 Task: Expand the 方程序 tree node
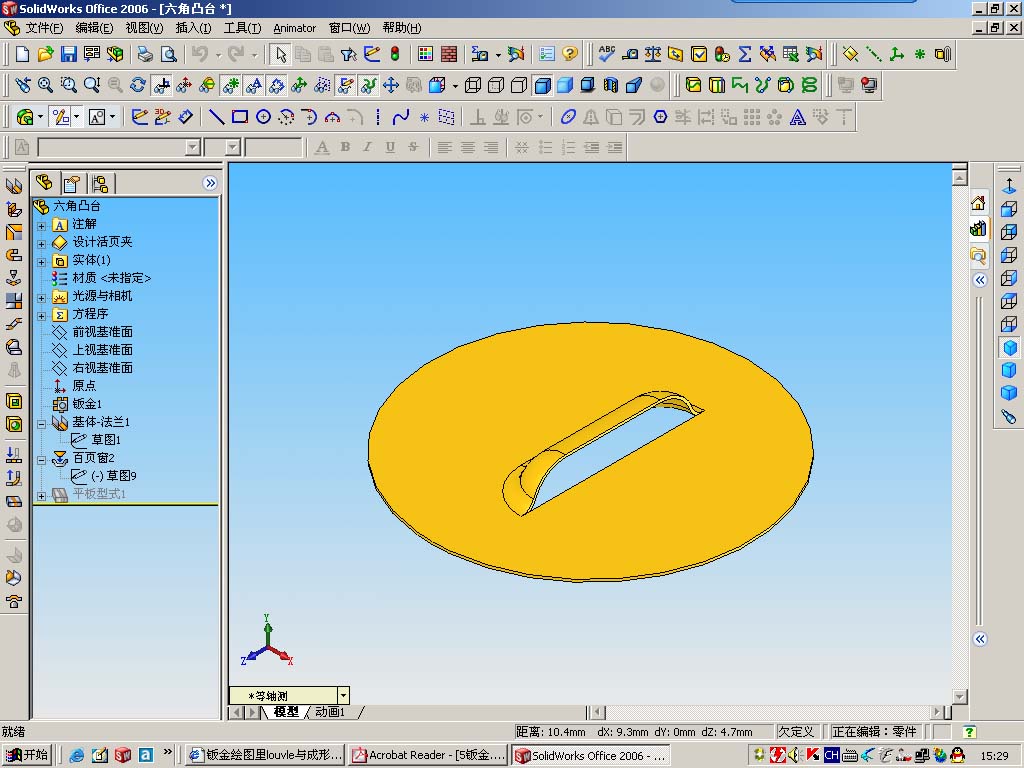click(x=41, y=316)
